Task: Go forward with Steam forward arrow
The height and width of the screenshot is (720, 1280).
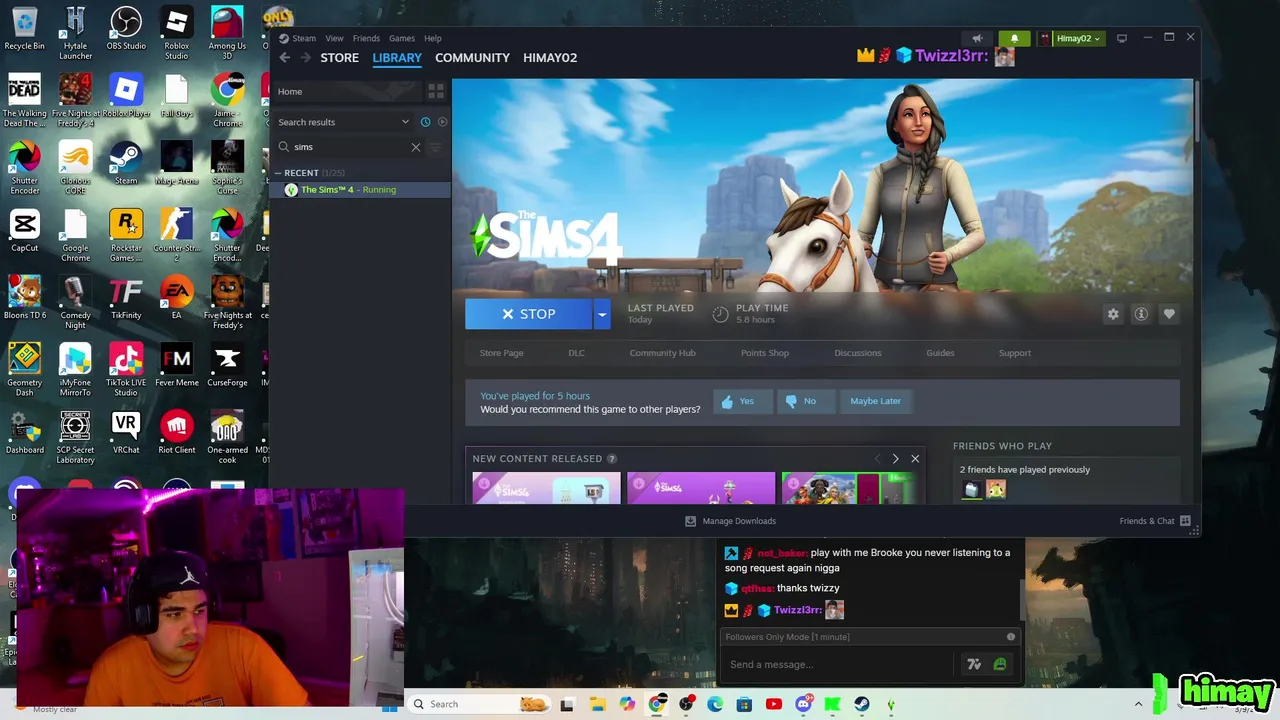Action: point(305,58)
